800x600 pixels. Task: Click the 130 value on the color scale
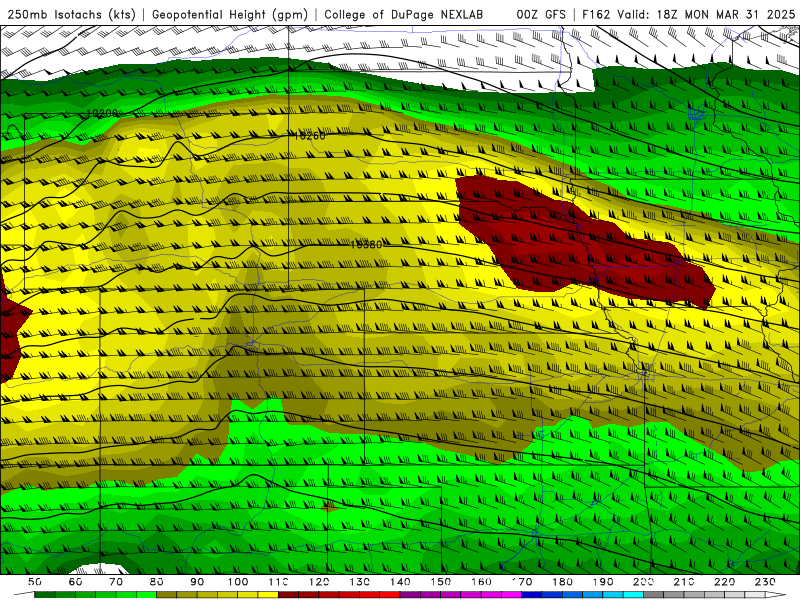[x=360, y=582]
